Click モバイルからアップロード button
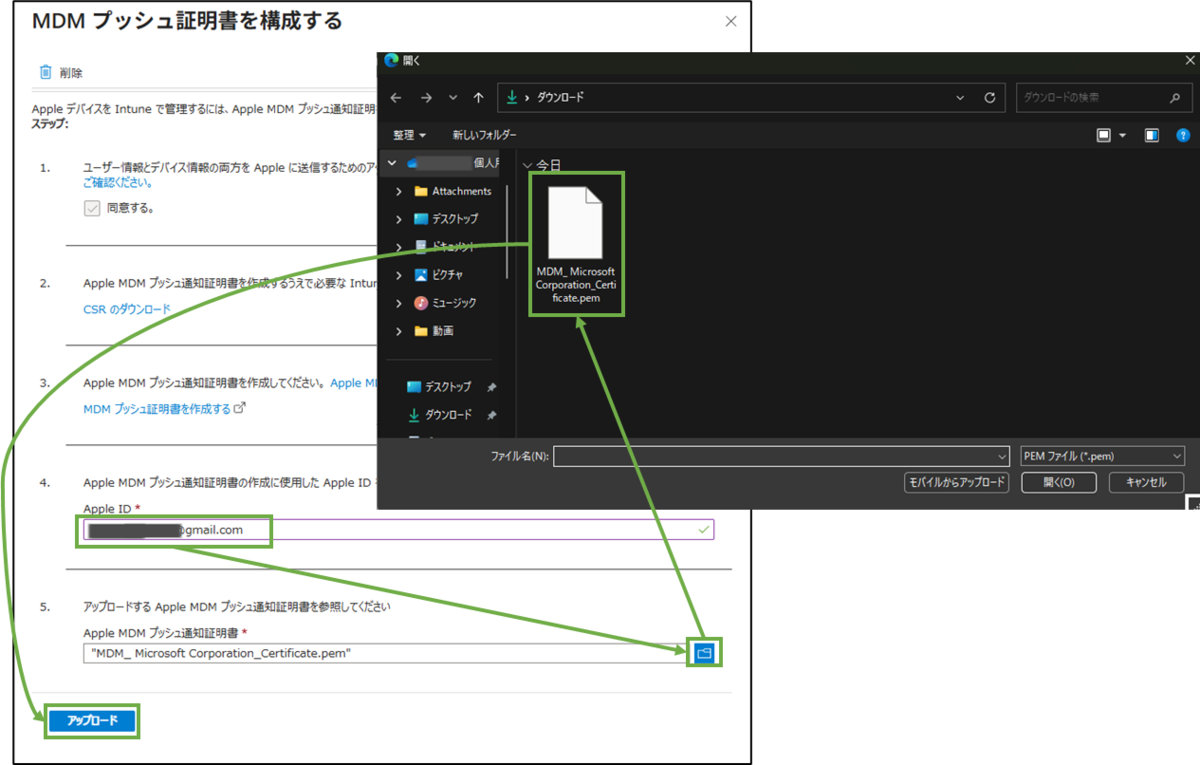 coord(956,482)
